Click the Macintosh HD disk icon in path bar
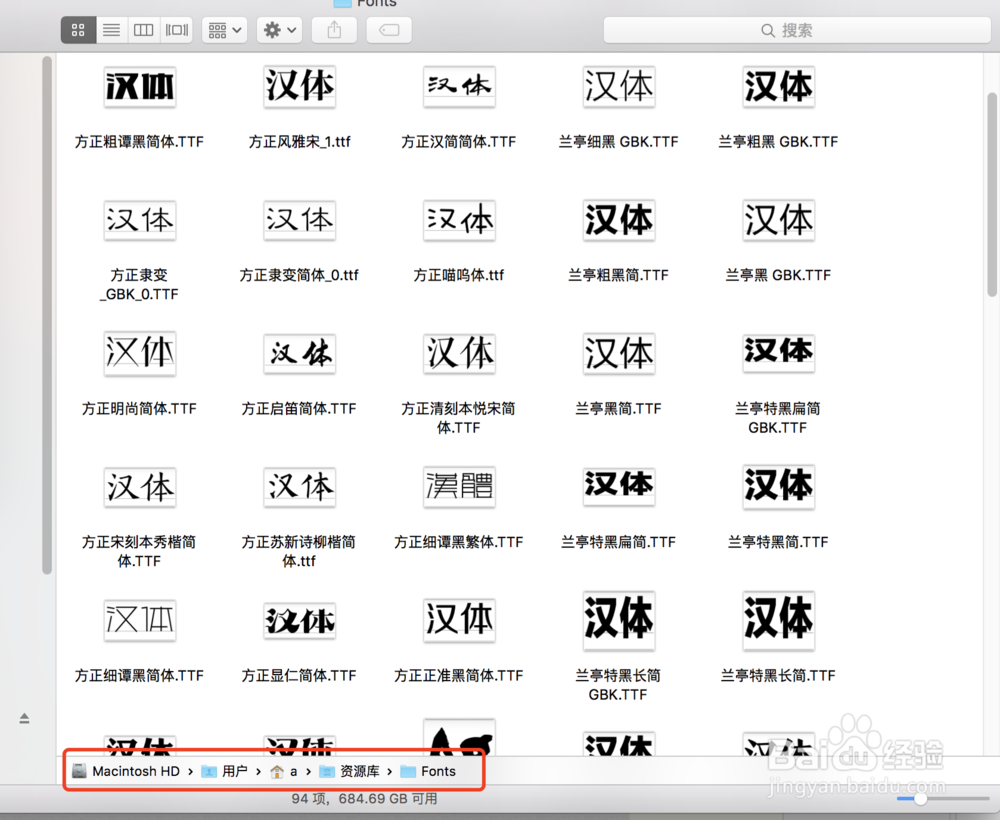 (x=79, y=771)
